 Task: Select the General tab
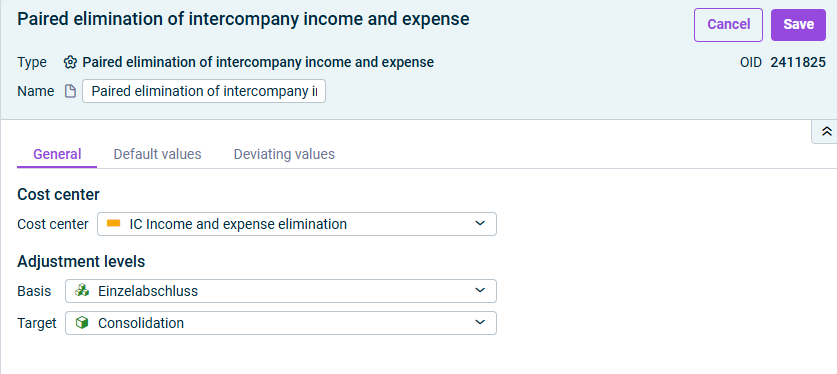pos(57,154)
